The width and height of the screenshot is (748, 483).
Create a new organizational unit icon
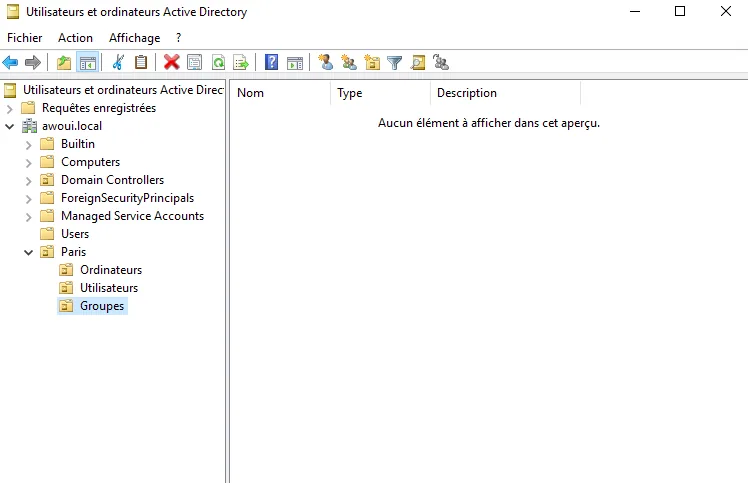pos(372,63)
